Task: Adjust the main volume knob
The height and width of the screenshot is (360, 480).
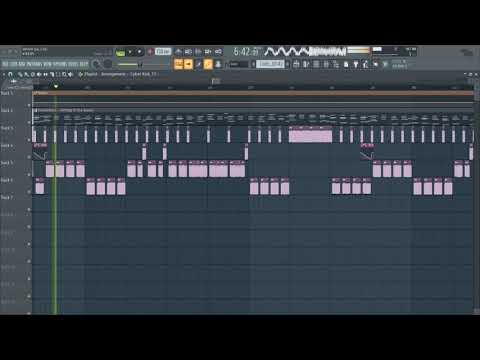Action: pyautogui.click(x=96, y=64)
